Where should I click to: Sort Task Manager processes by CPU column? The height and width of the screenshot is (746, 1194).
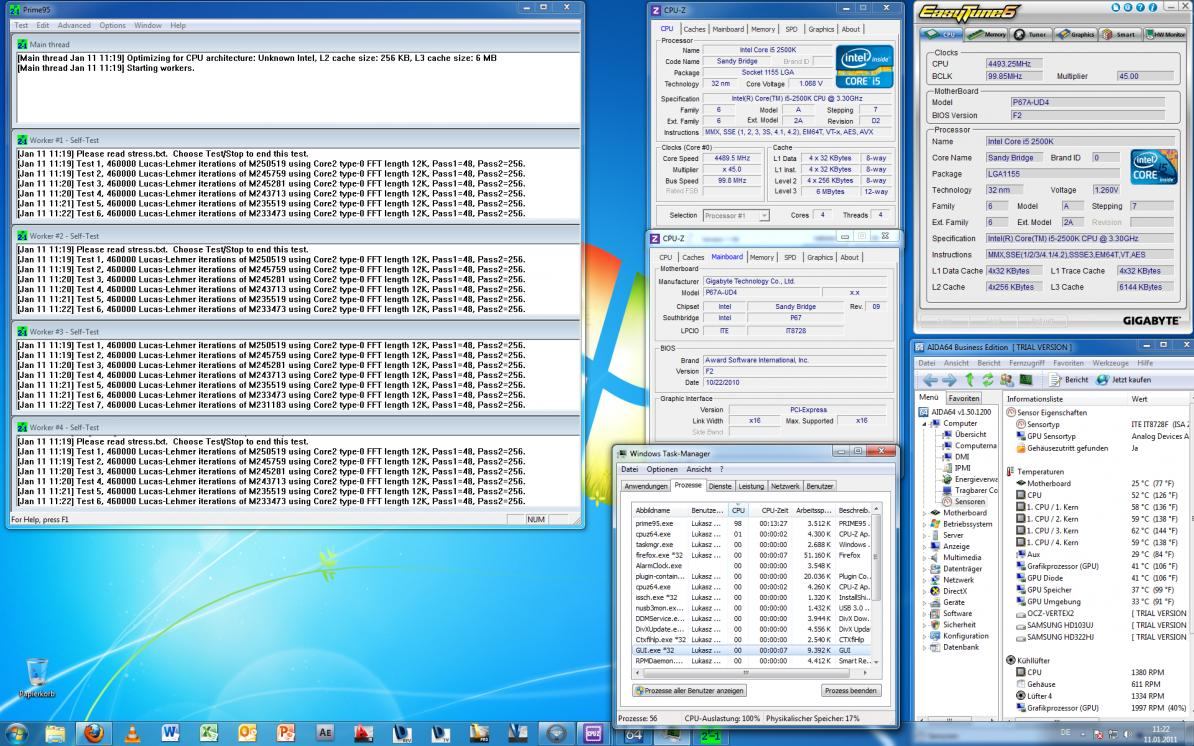pos(738,510)
